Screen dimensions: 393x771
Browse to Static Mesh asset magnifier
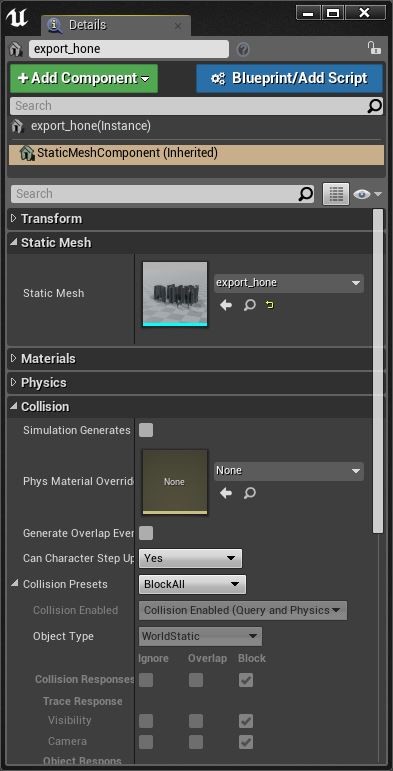coord(250,306)
